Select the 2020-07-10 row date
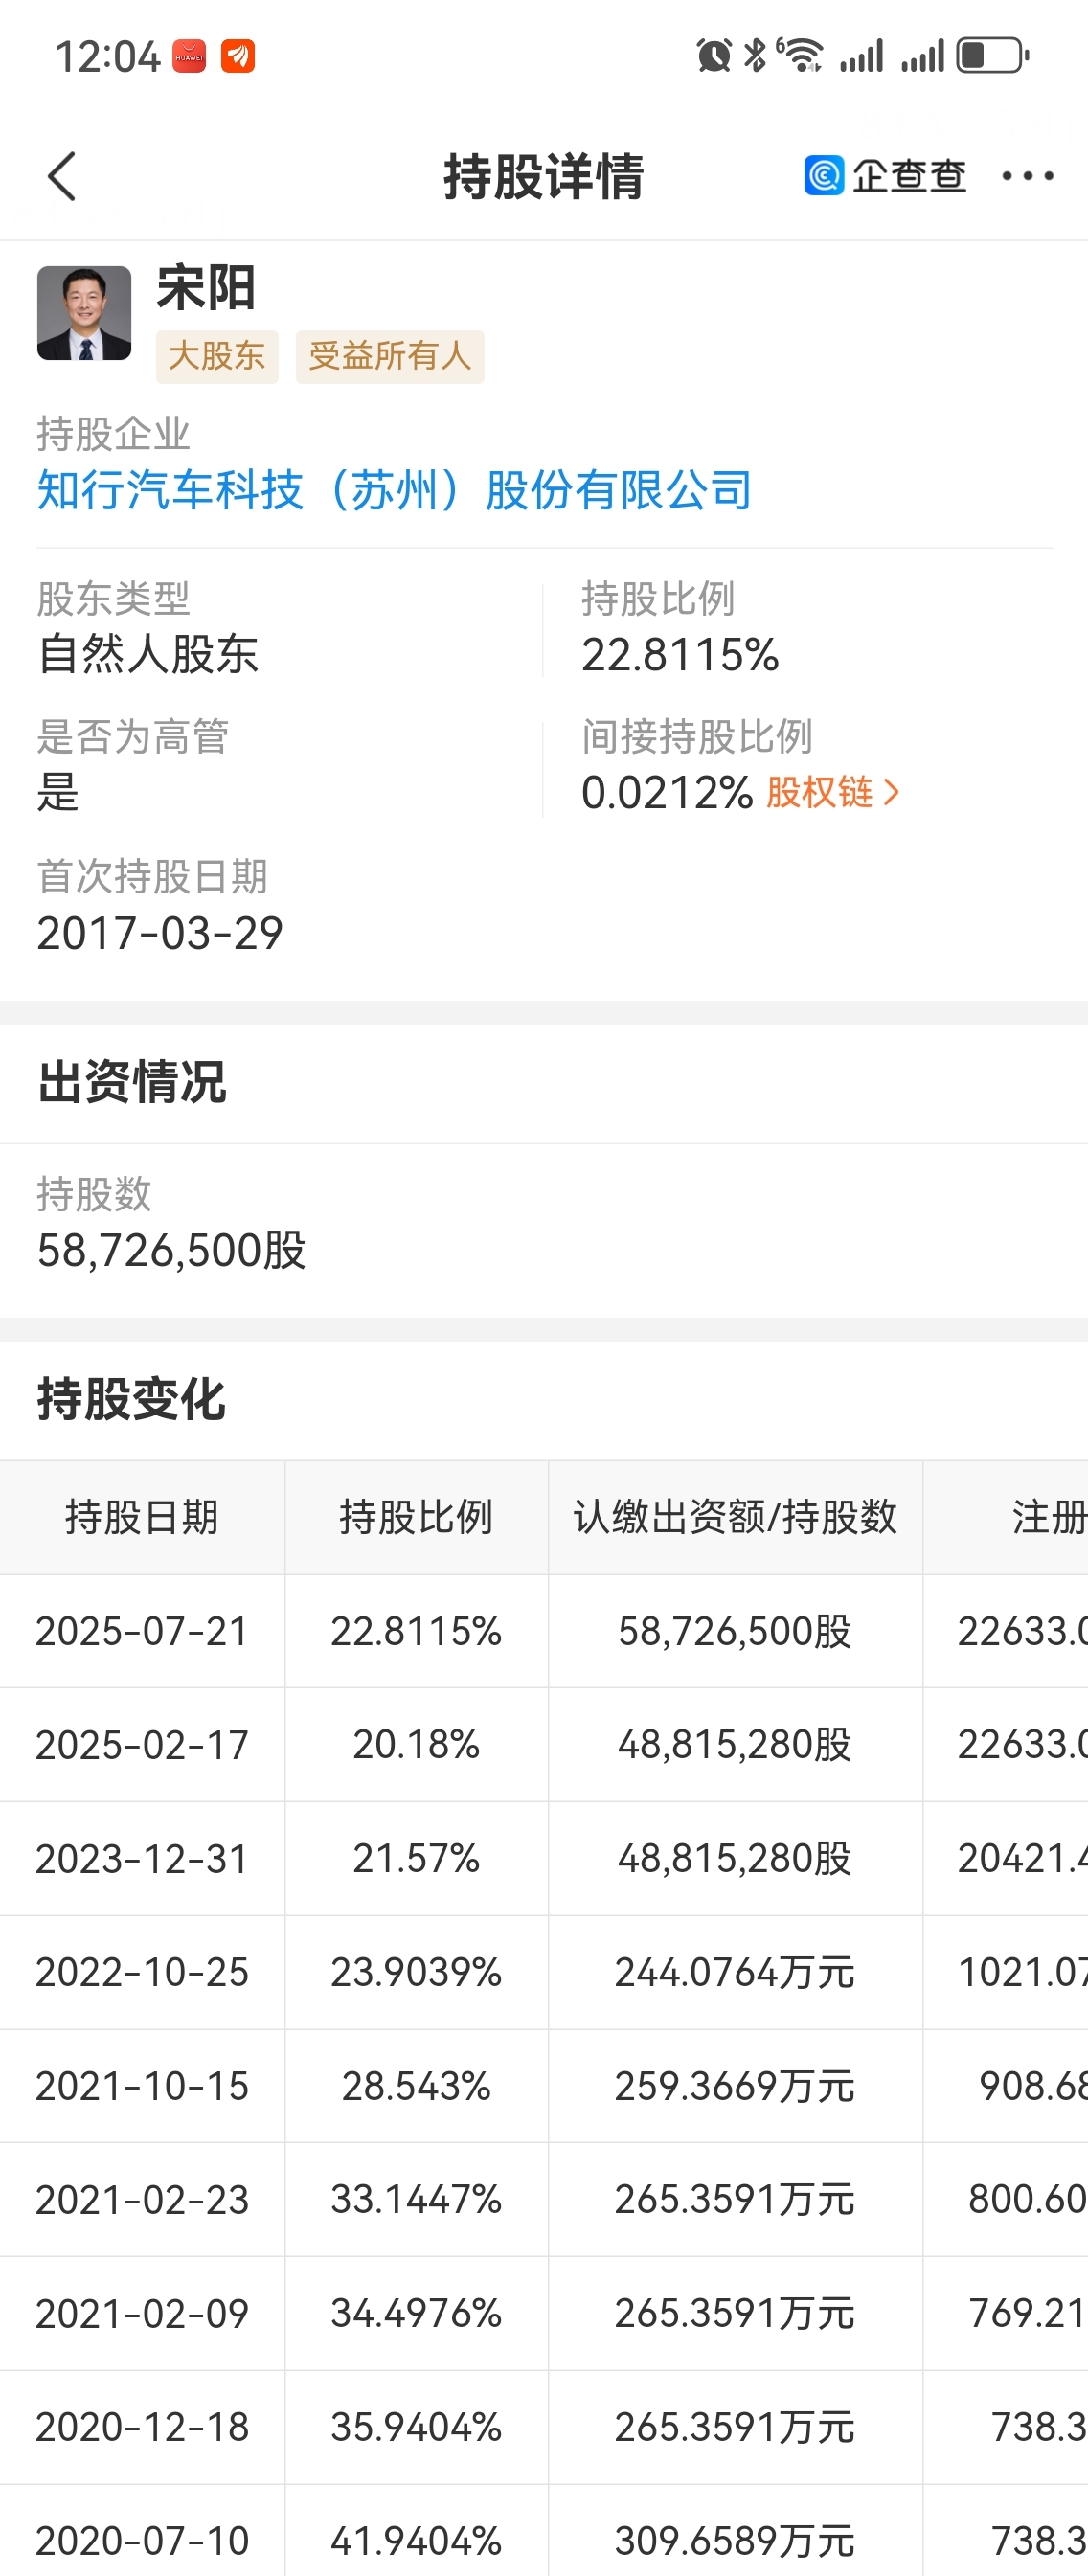 142,2541
